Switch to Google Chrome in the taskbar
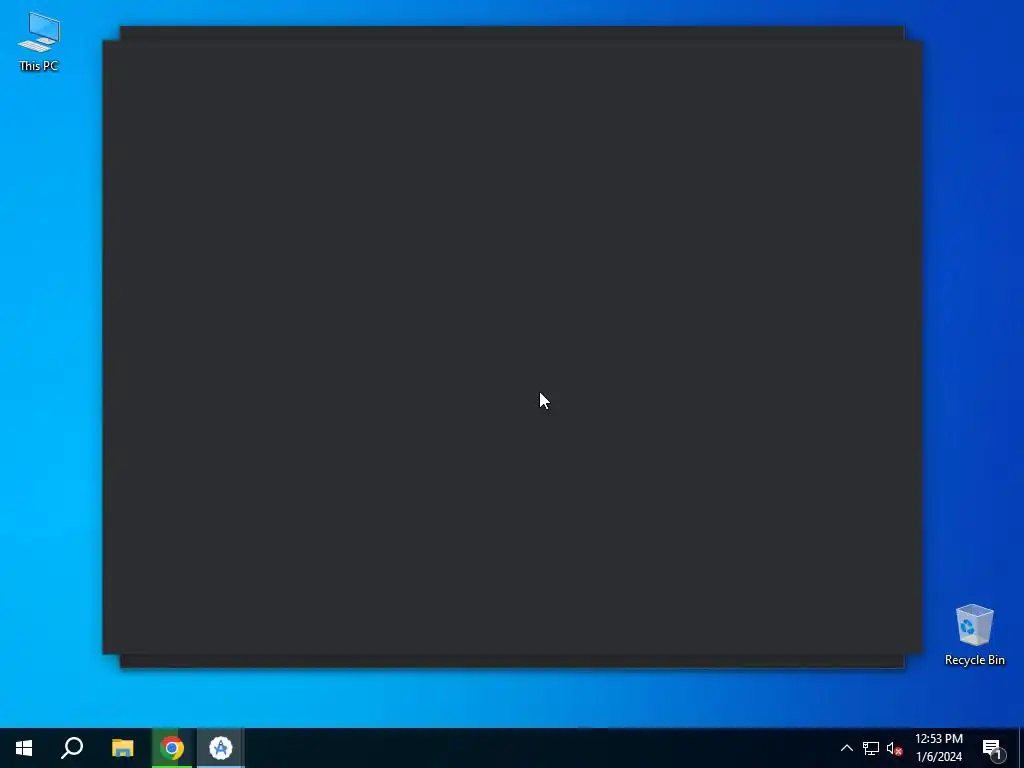This screenshot has width=1024, height=768. coord(172,748)
